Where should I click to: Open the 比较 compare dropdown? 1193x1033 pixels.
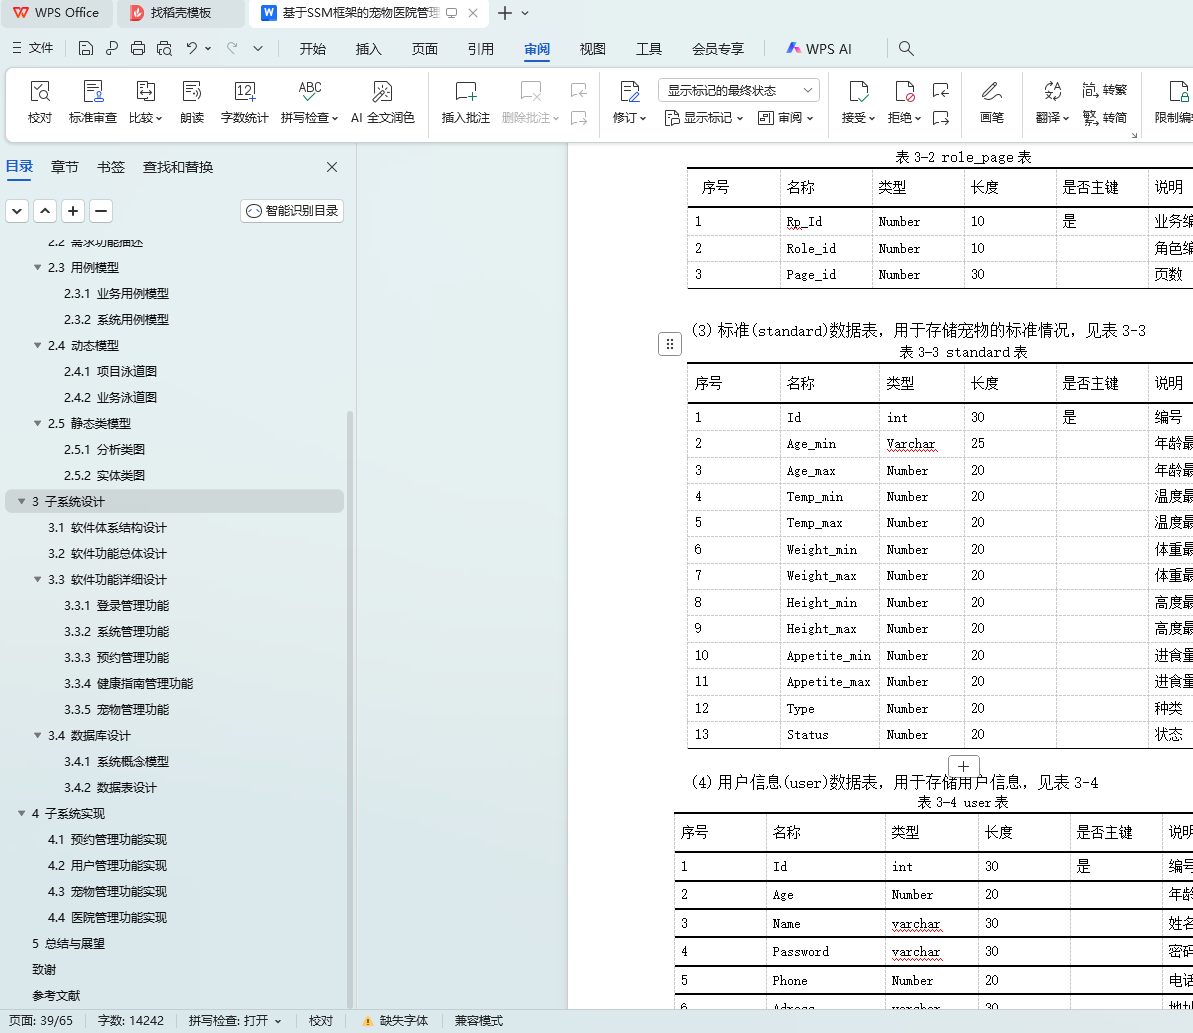click(145, 118)
